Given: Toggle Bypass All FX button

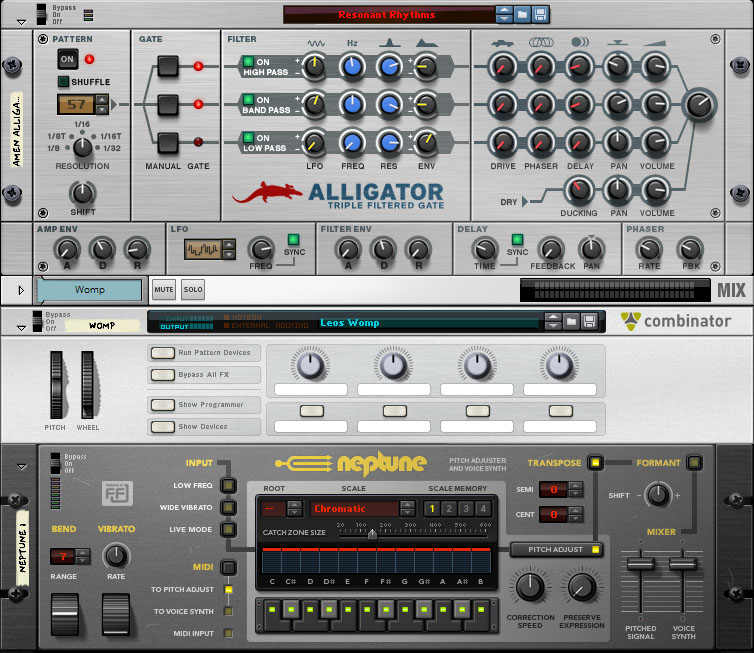Looking at the screenshot, I should point(163,375).
